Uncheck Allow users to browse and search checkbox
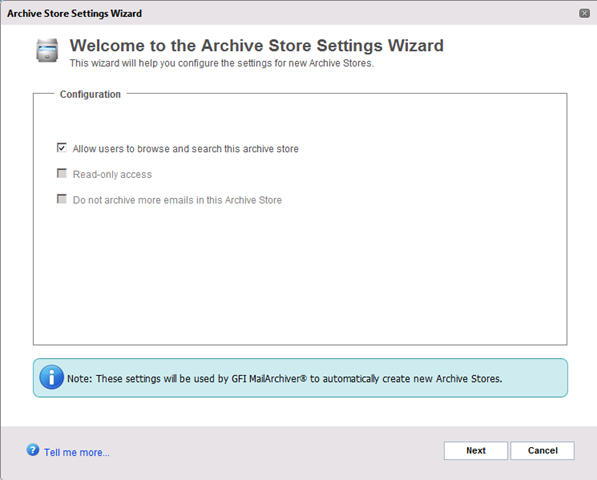 click(x=62, y=147)
